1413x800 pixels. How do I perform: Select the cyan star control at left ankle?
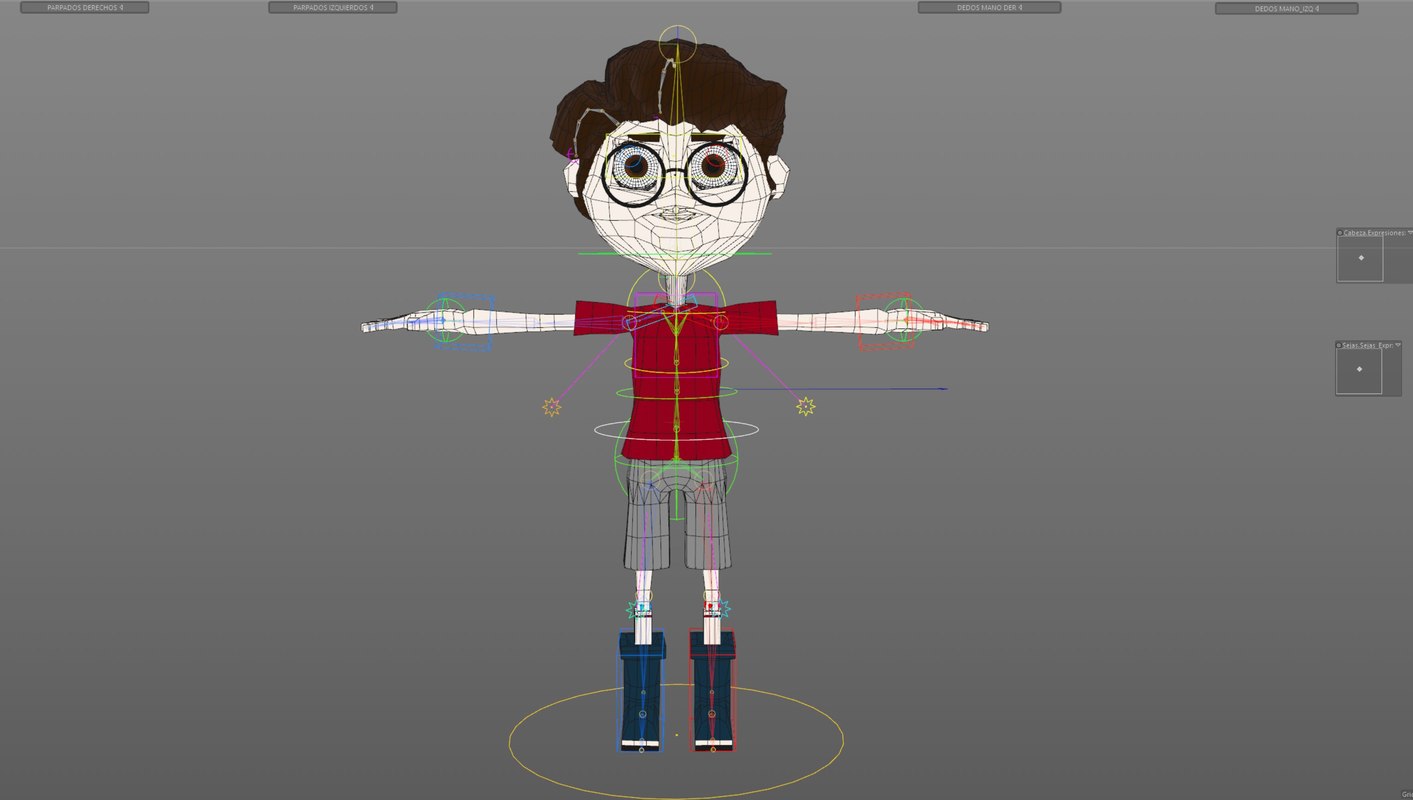(632, 609)
